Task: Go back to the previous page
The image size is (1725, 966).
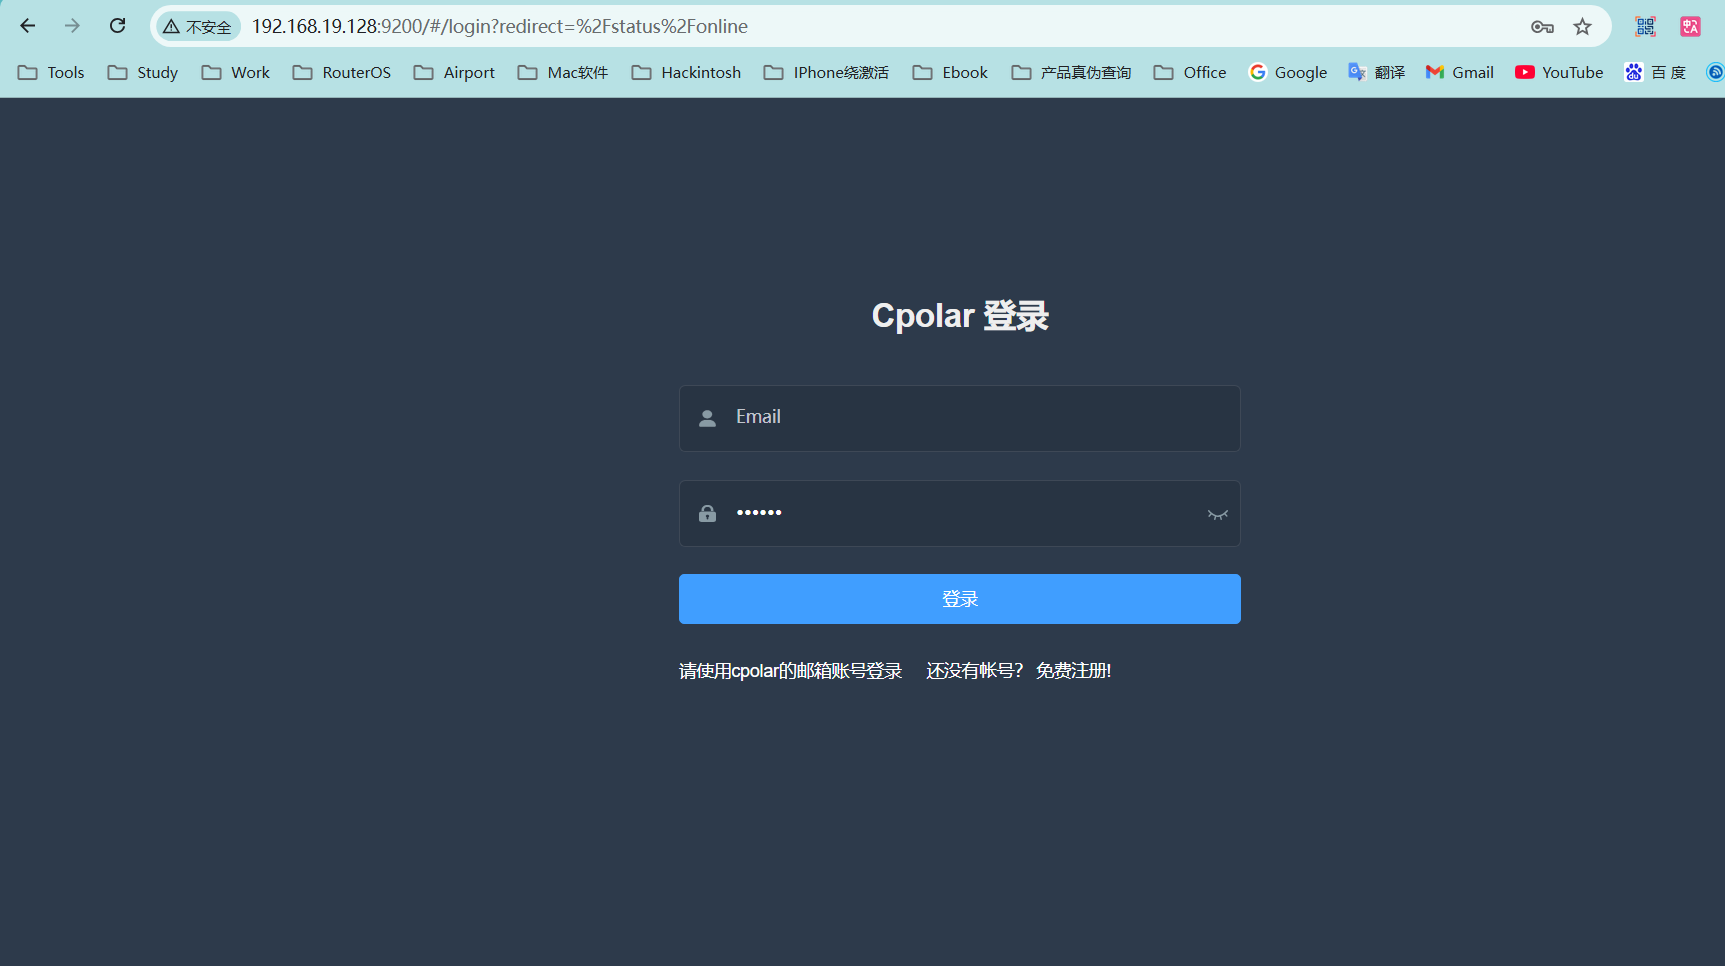Action: point(28,26)
